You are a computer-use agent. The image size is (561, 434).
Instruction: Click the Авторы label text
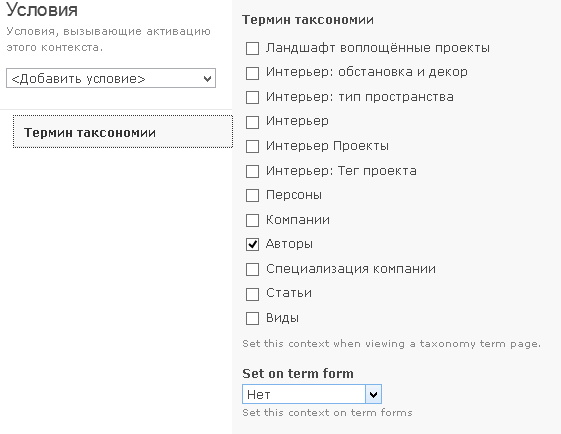click(x=289, y=244)
